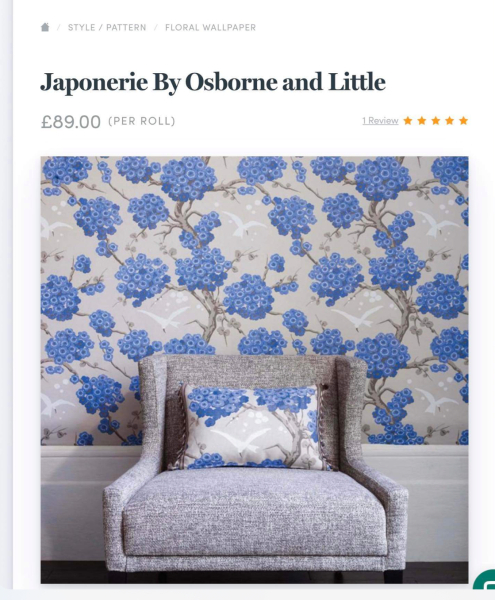
Task: Go to the Floral Wallpaper breadcrumb category
Action: pos(210,28)
